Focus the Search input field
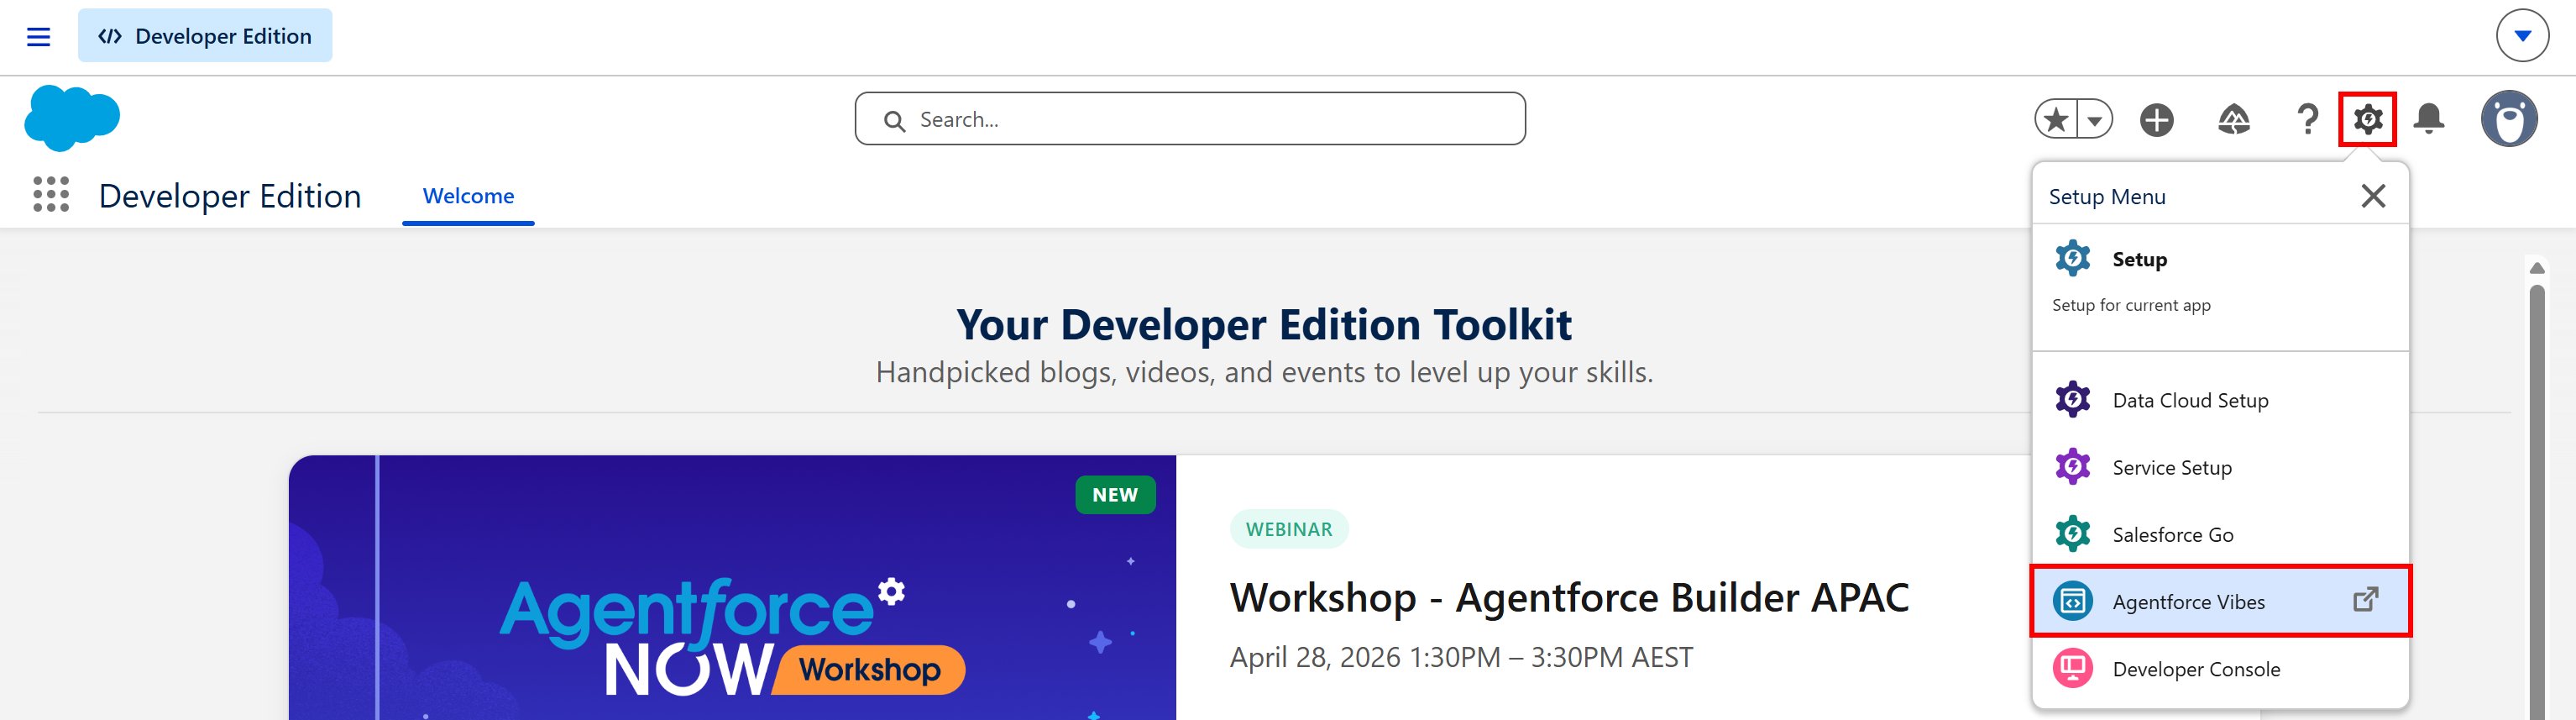 1190,119
